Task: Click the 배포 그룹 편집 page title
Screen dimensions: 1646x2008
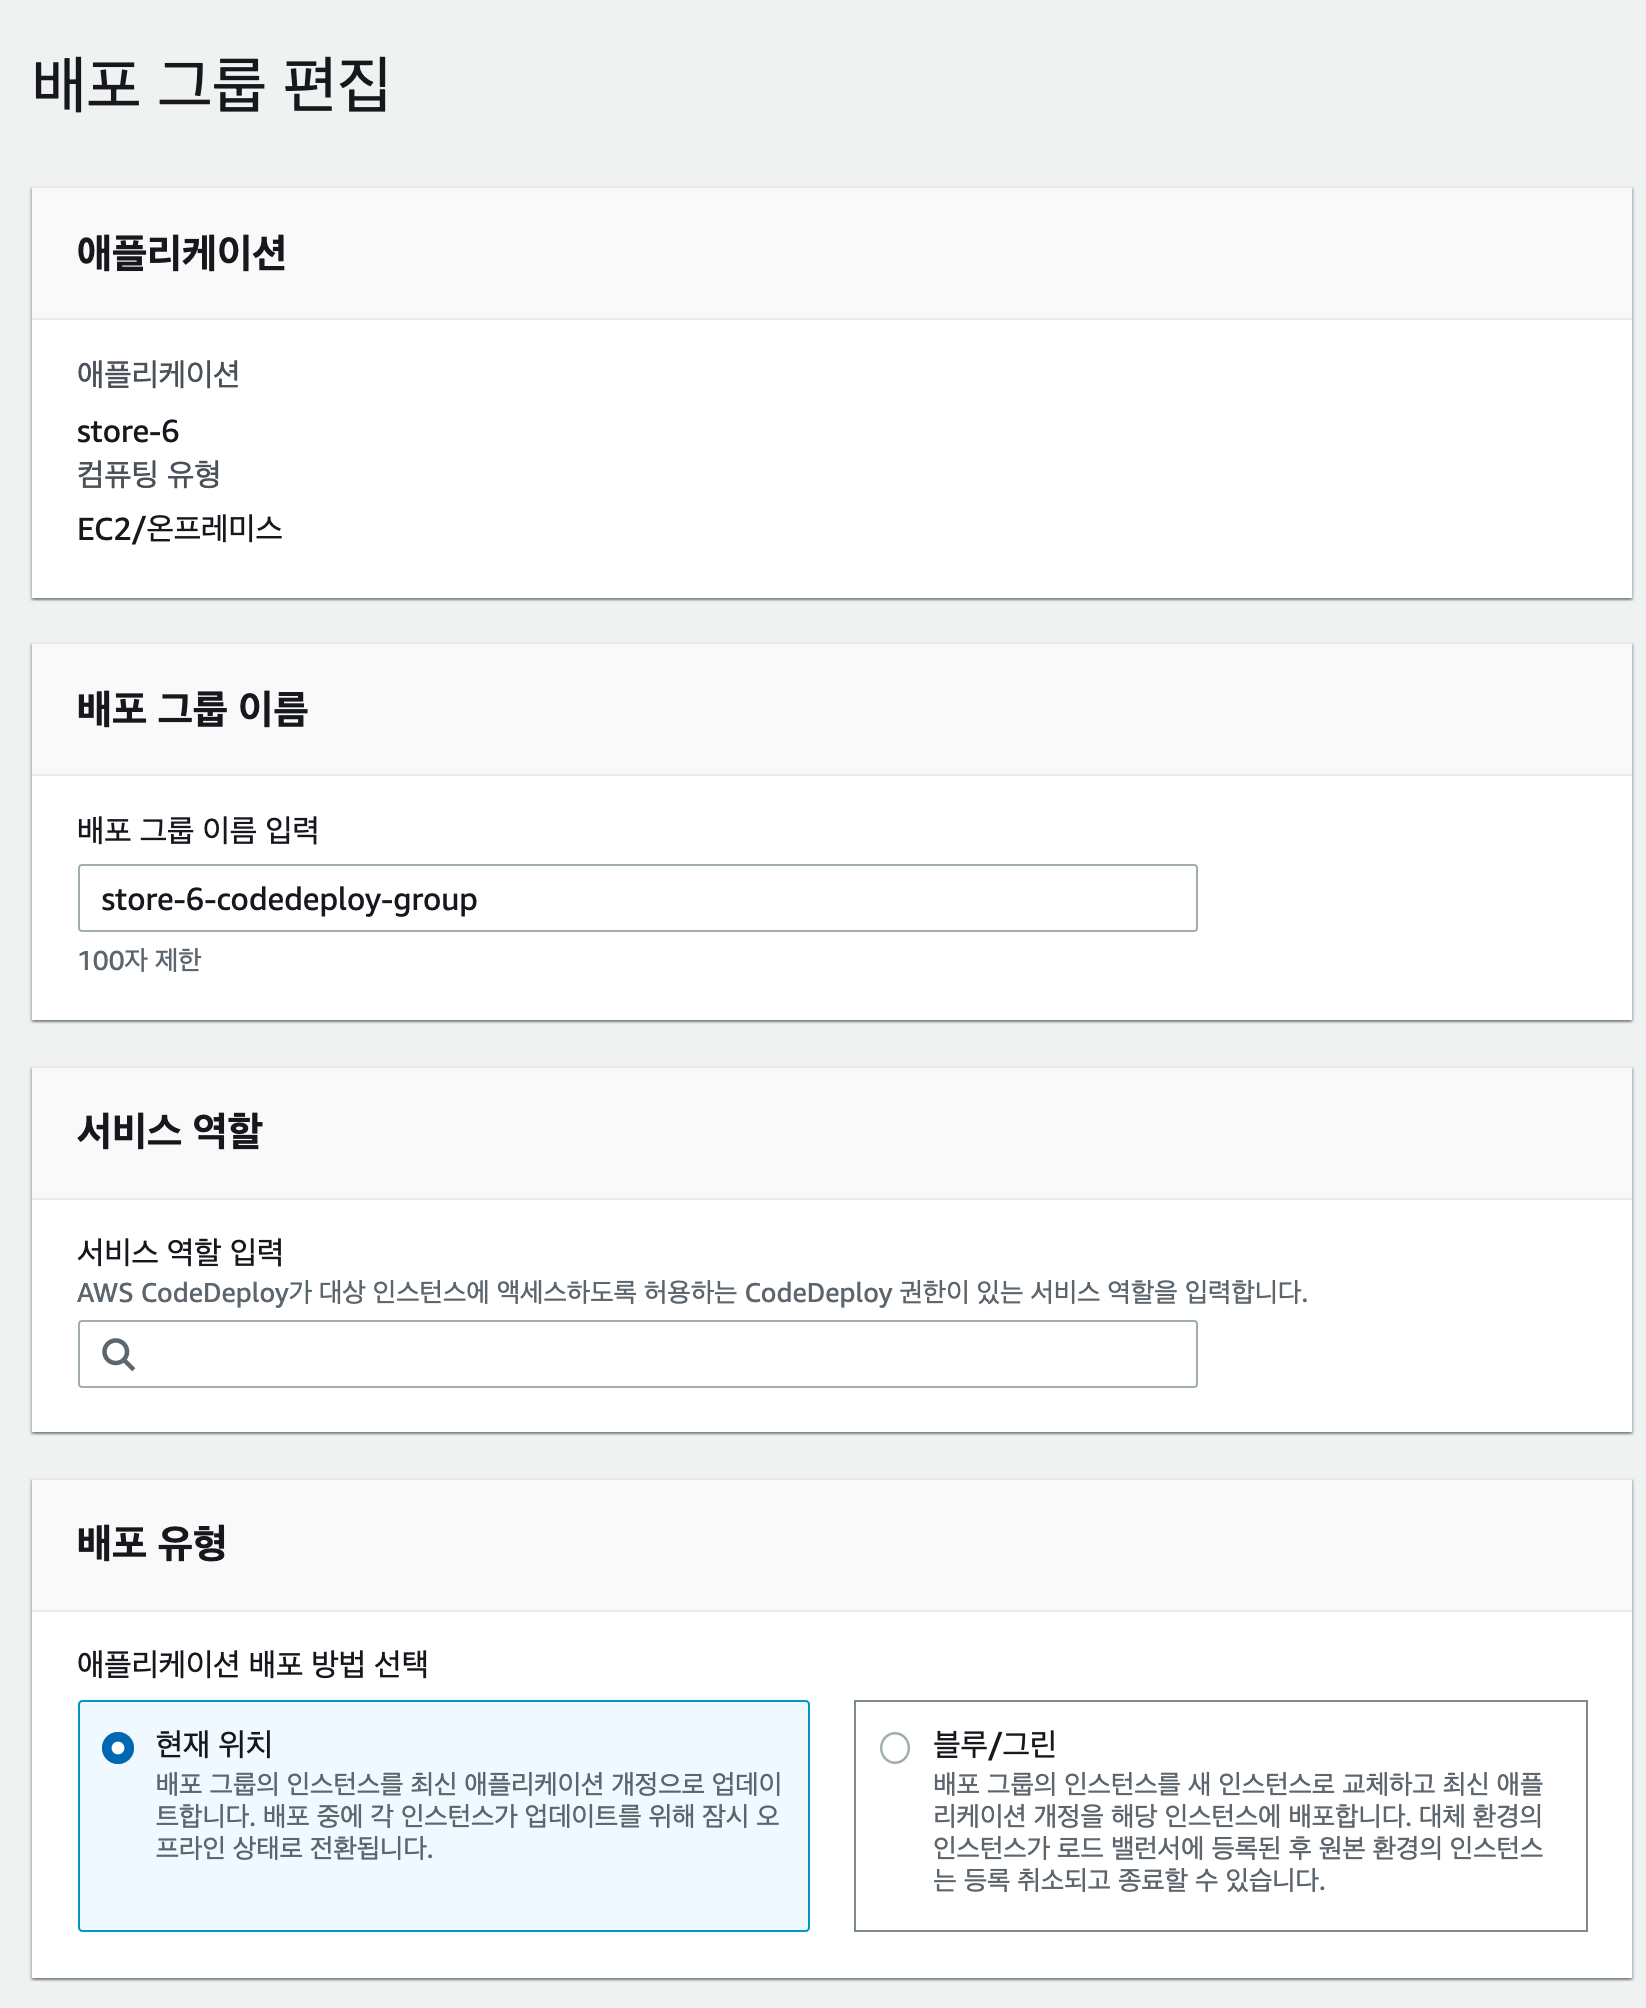Action: pos(211,83)
